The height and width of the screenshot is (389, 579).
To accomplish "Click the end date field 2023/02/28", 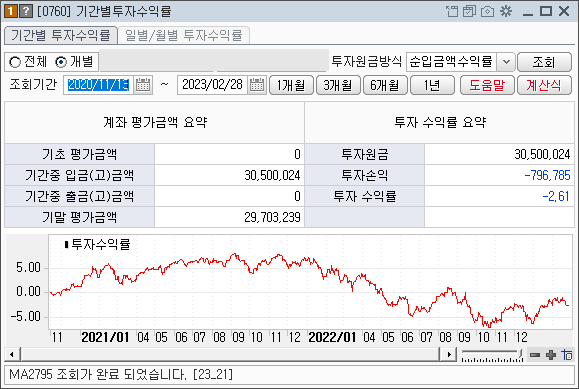I will [x=212, y=85].
